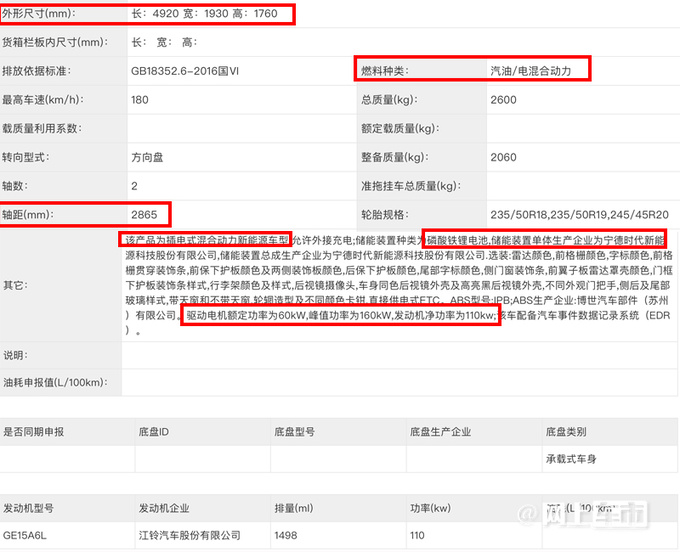Click the 整备质量 value 2060
The width and height of the screenshot is (680, 552).
[x=504, y=157]
